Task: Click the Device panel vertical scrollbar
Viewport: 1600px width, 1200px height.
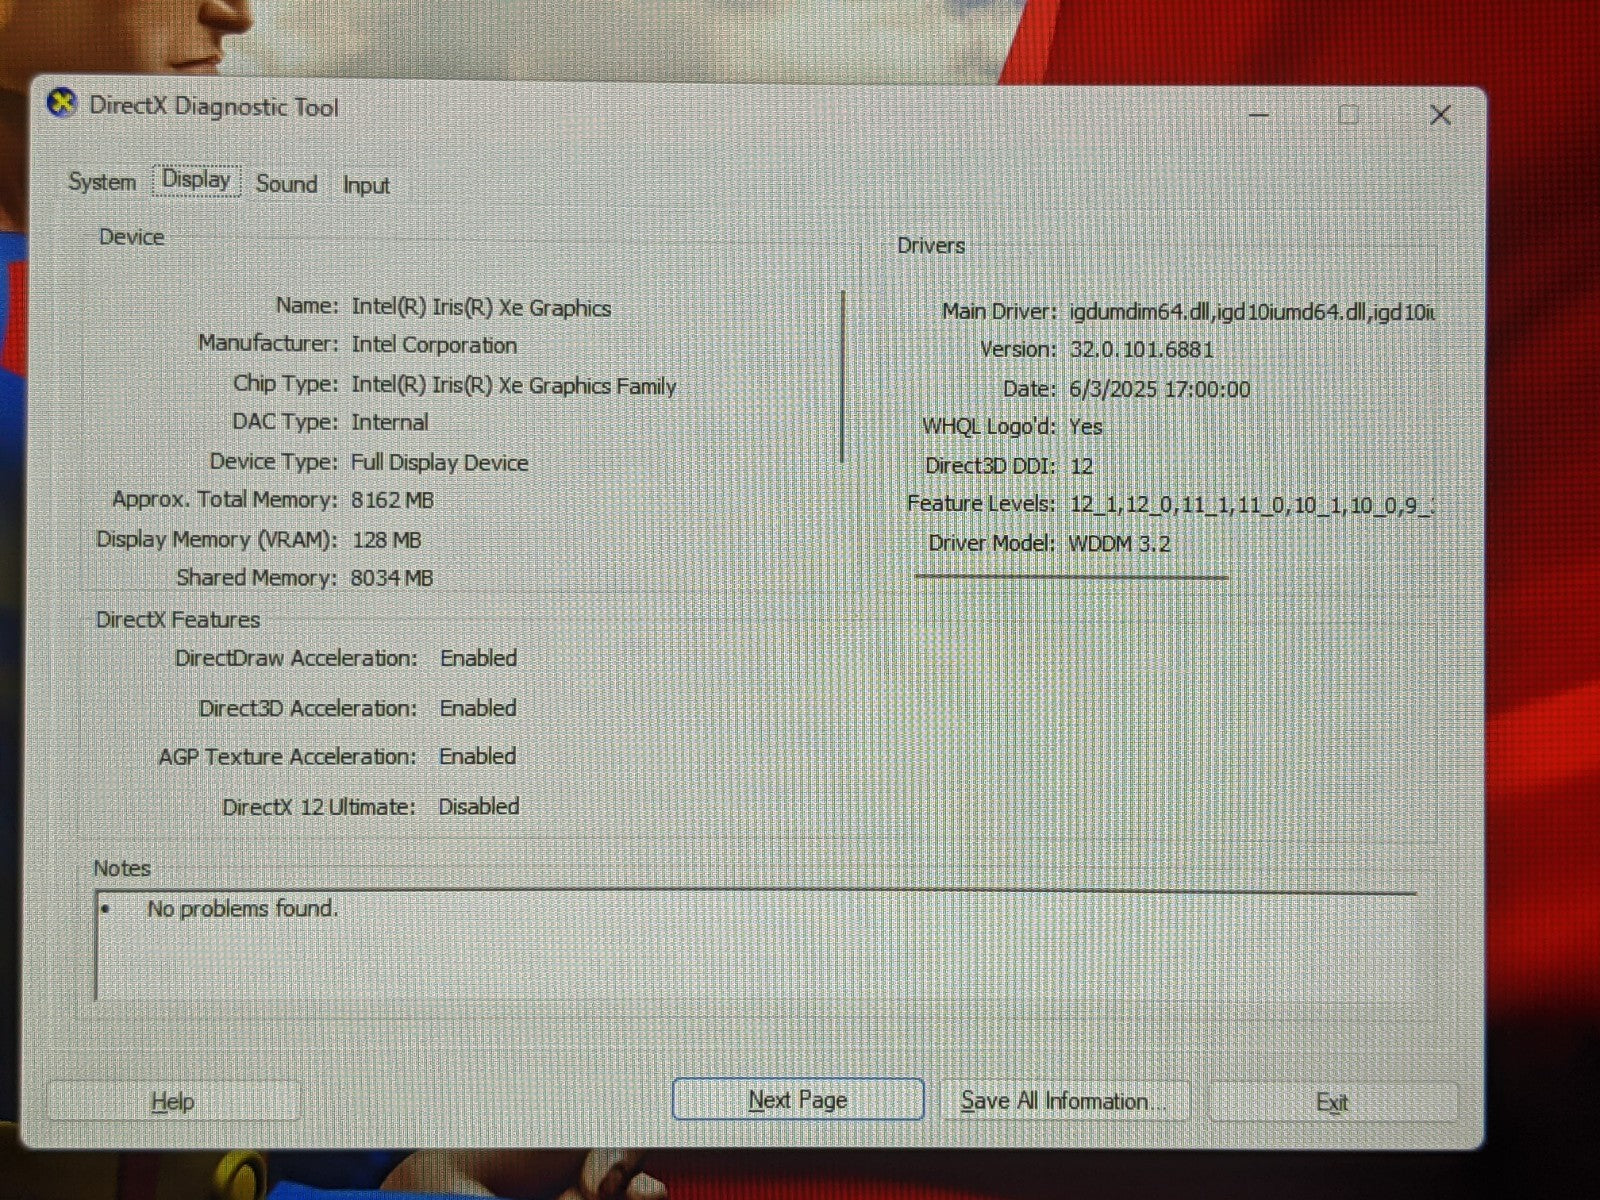Action: [844, 376]
